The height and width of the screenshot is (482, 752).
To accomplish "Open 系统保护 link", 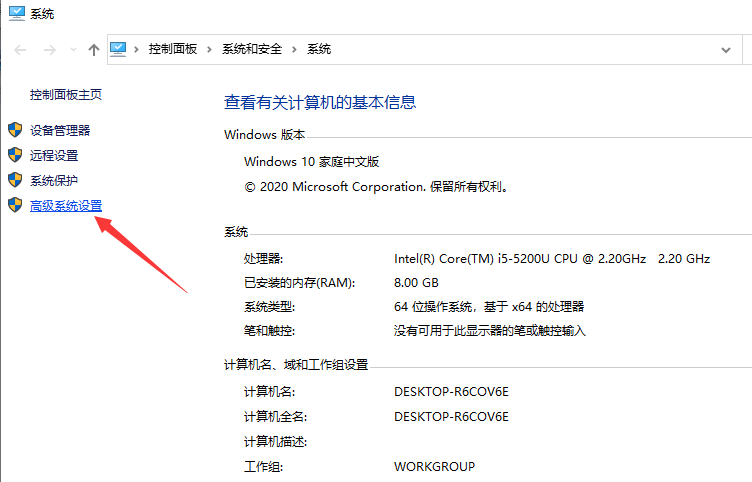I will click(x=54, y=180).
